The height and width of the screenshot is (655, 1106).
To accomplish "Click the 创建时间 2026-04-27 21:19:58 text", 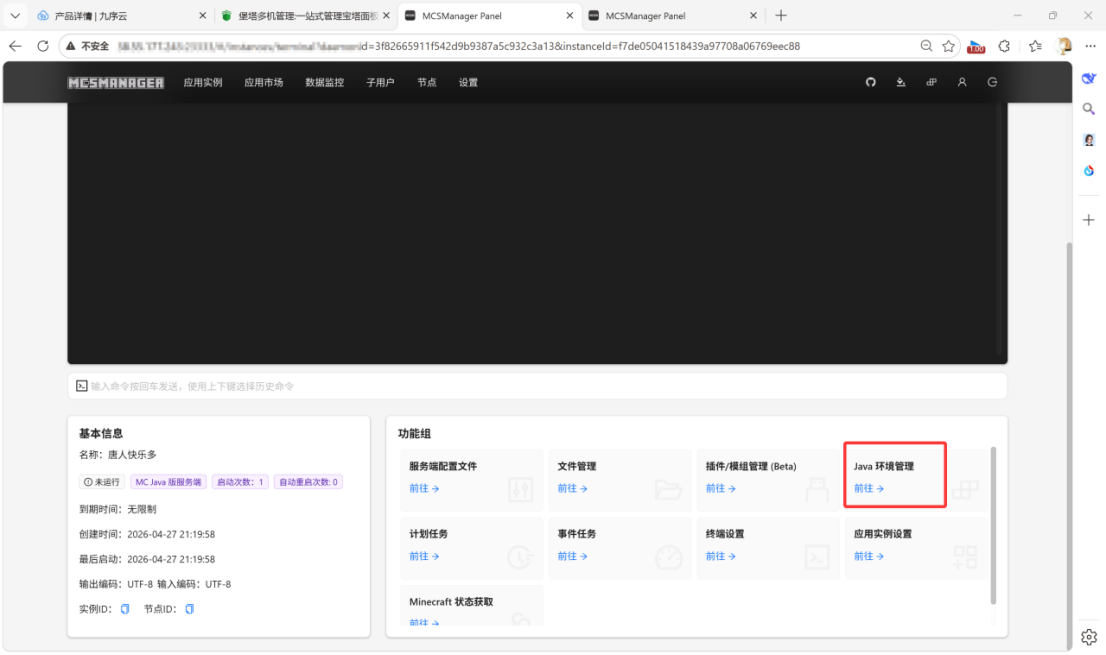I will point(147,534).
